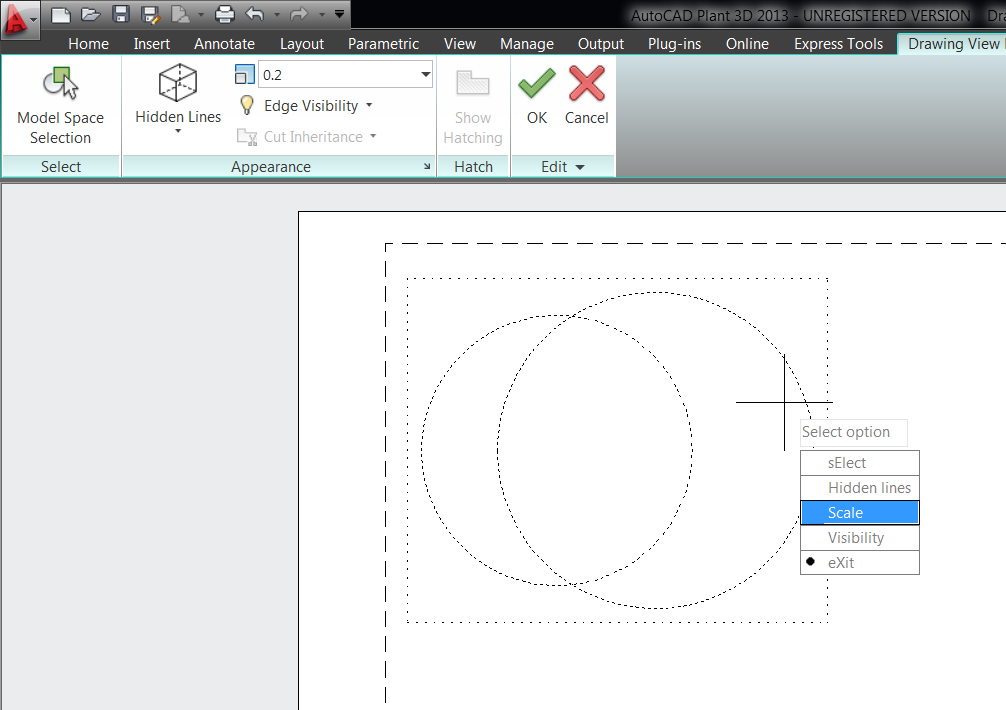The image size is (1006, 710).
Task: Expand the Hidden Lines style dropdown arrow
Action: pyautogui.click(x=178, y=131)
